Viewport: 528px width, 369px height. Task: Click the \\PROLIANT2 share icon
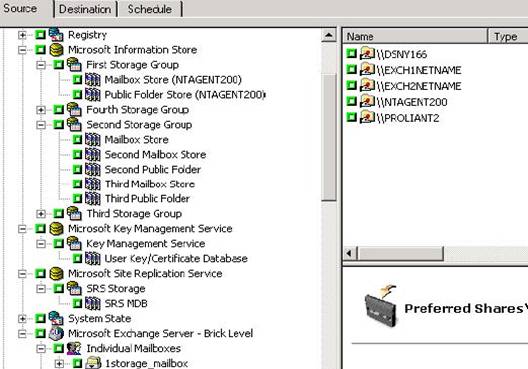click(367, 118)
